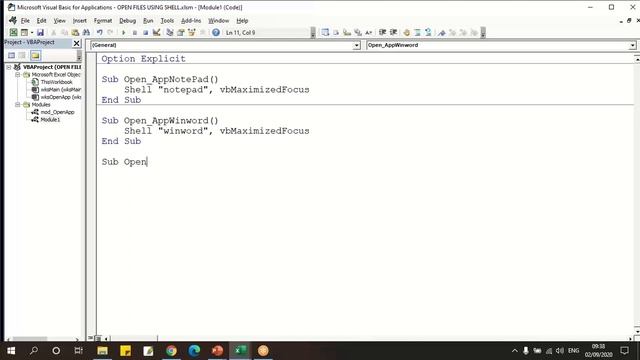
Task: Toggle Breakpoint hand icon
Action: pyautogui.click(x=407, y=32)
